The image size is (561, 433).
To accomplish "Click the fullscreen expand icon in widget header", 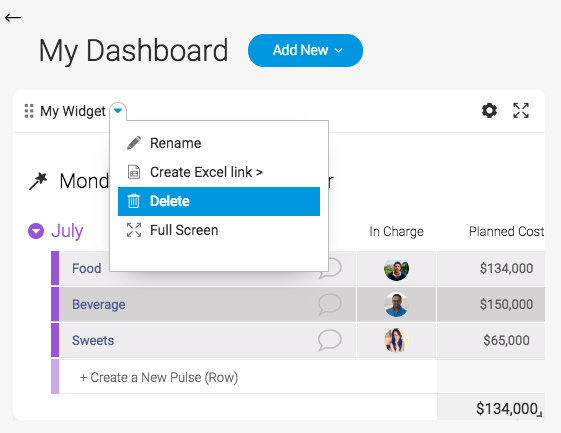I will 521,110.
